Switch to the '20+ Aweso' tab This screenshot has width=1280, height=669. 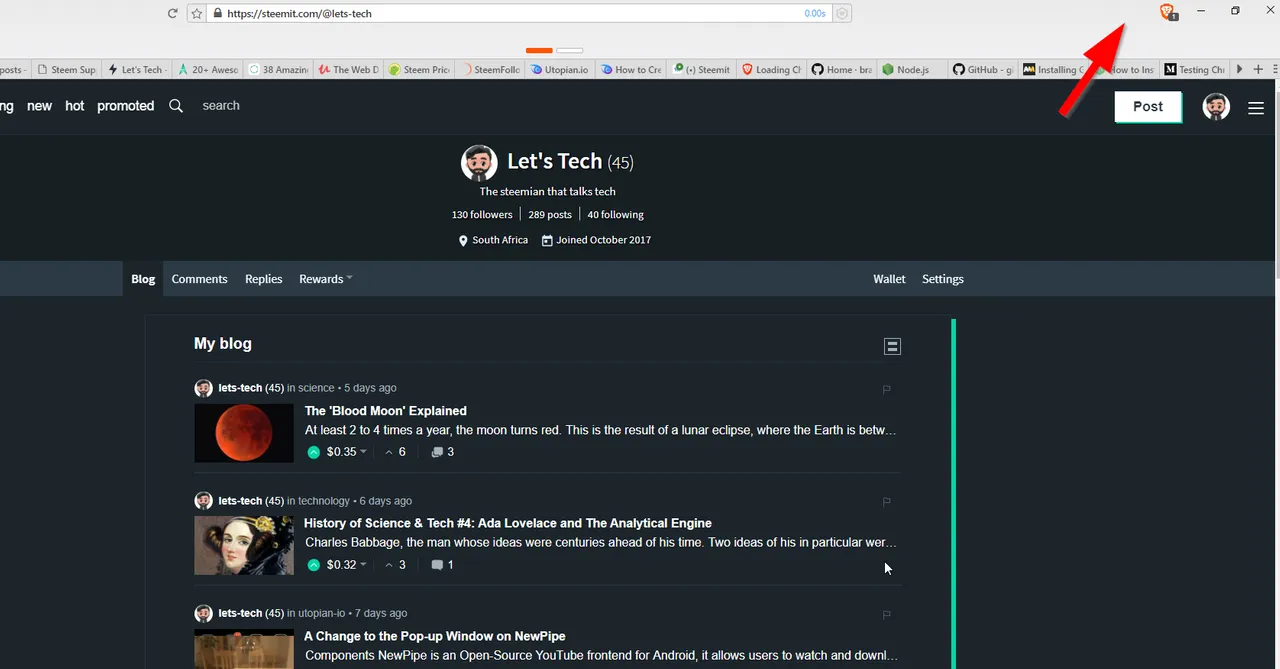point(208,70)
